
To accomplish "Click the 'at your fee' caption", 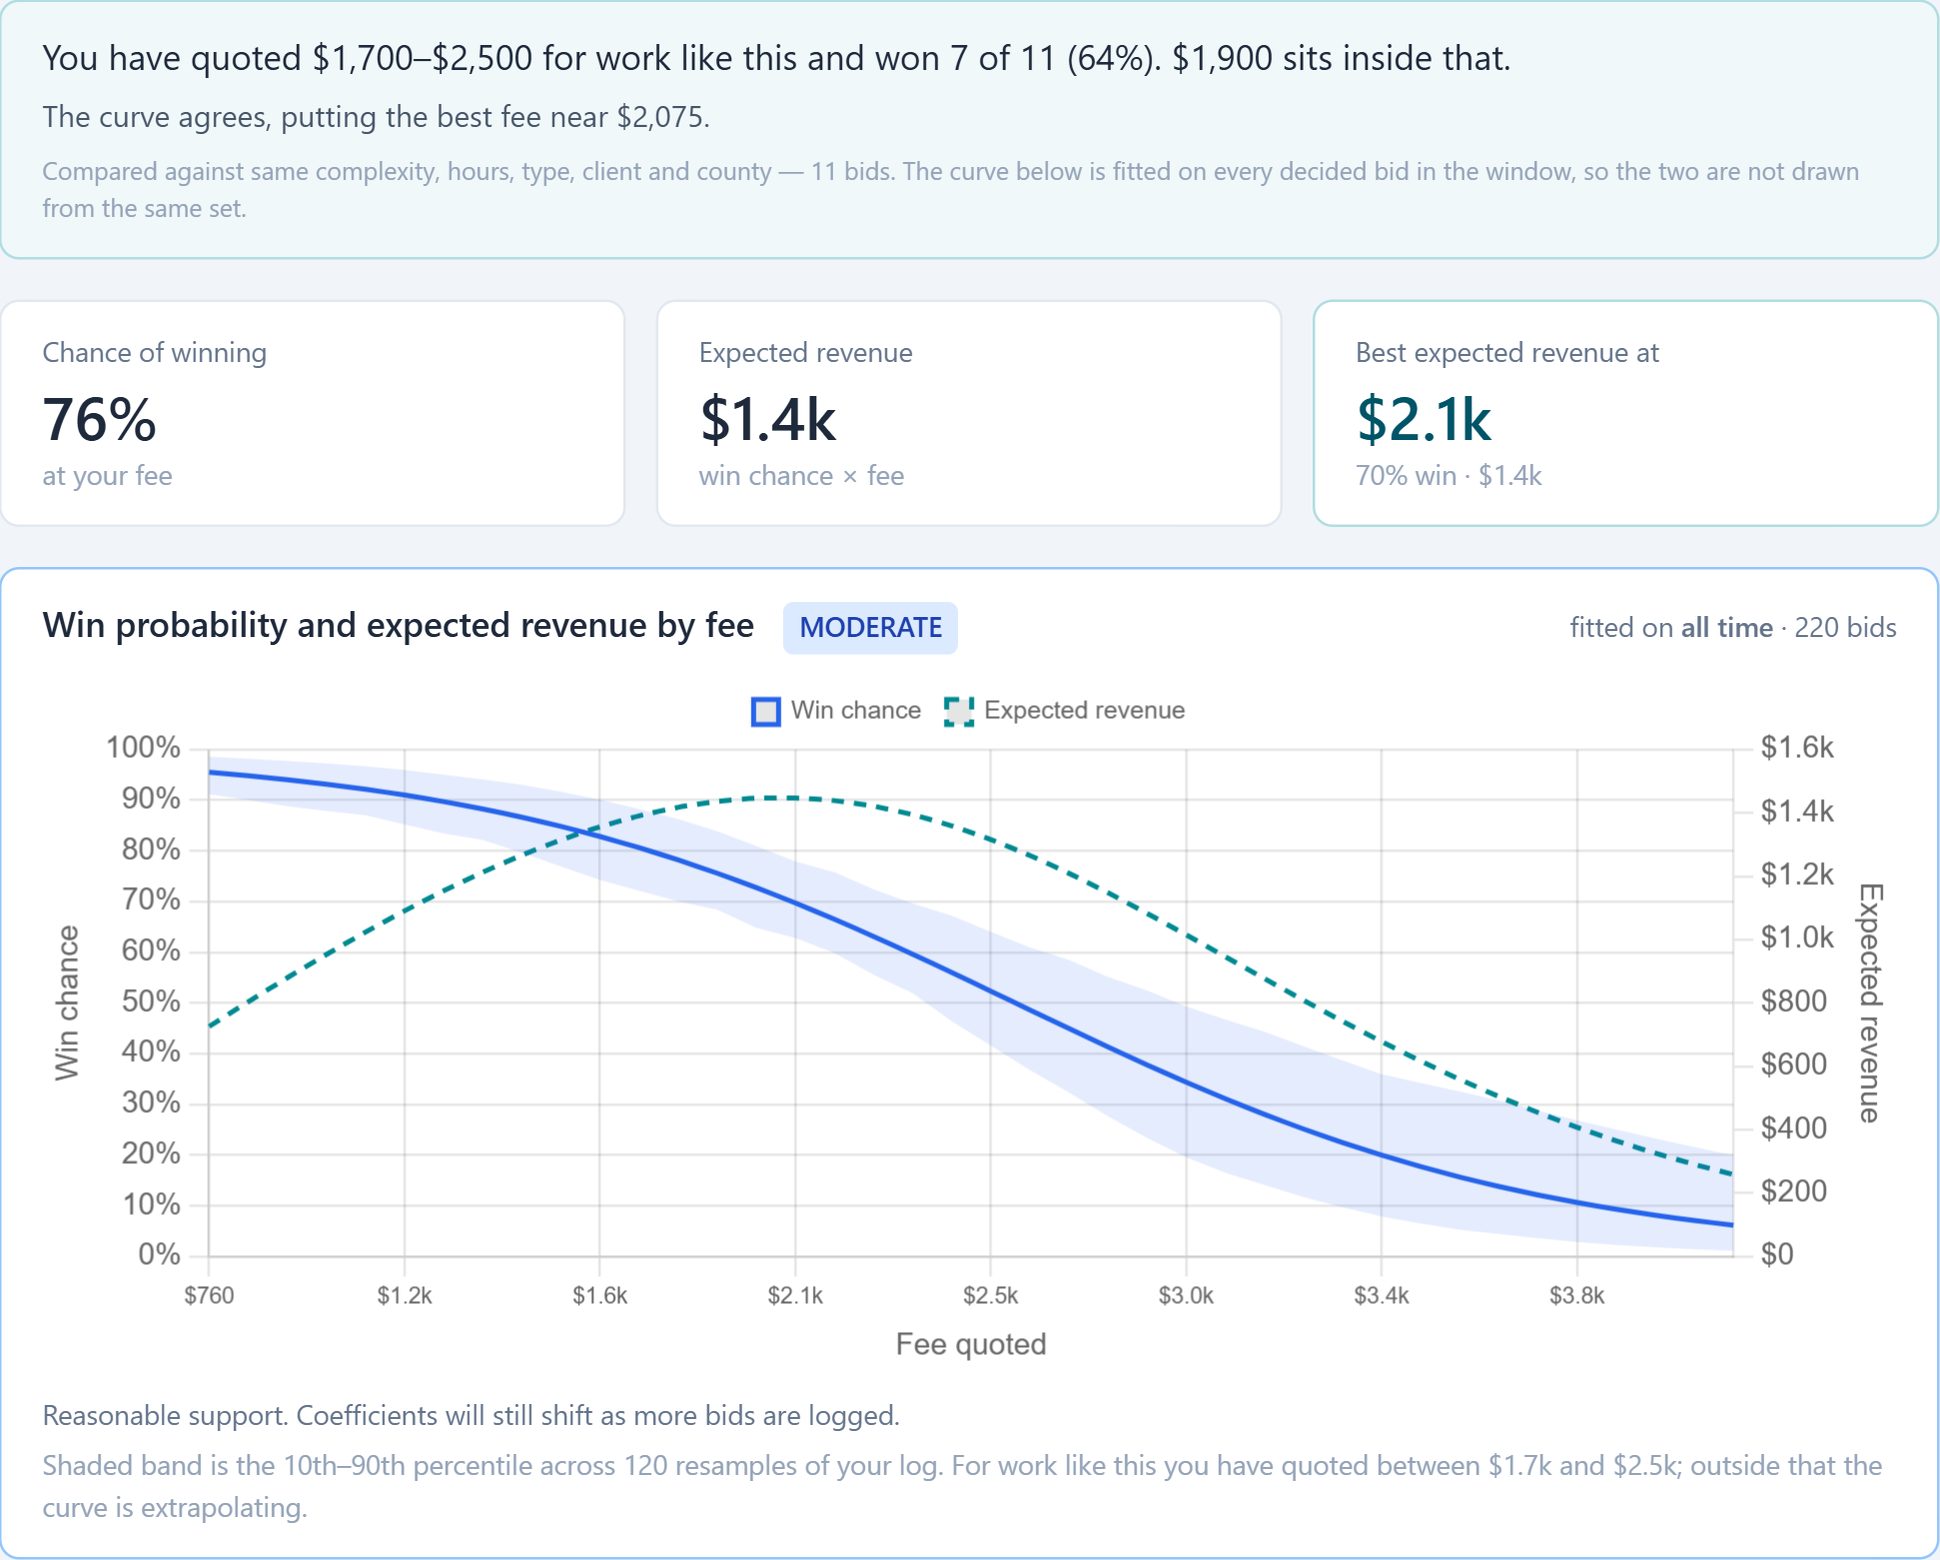I will coord(107,476).
